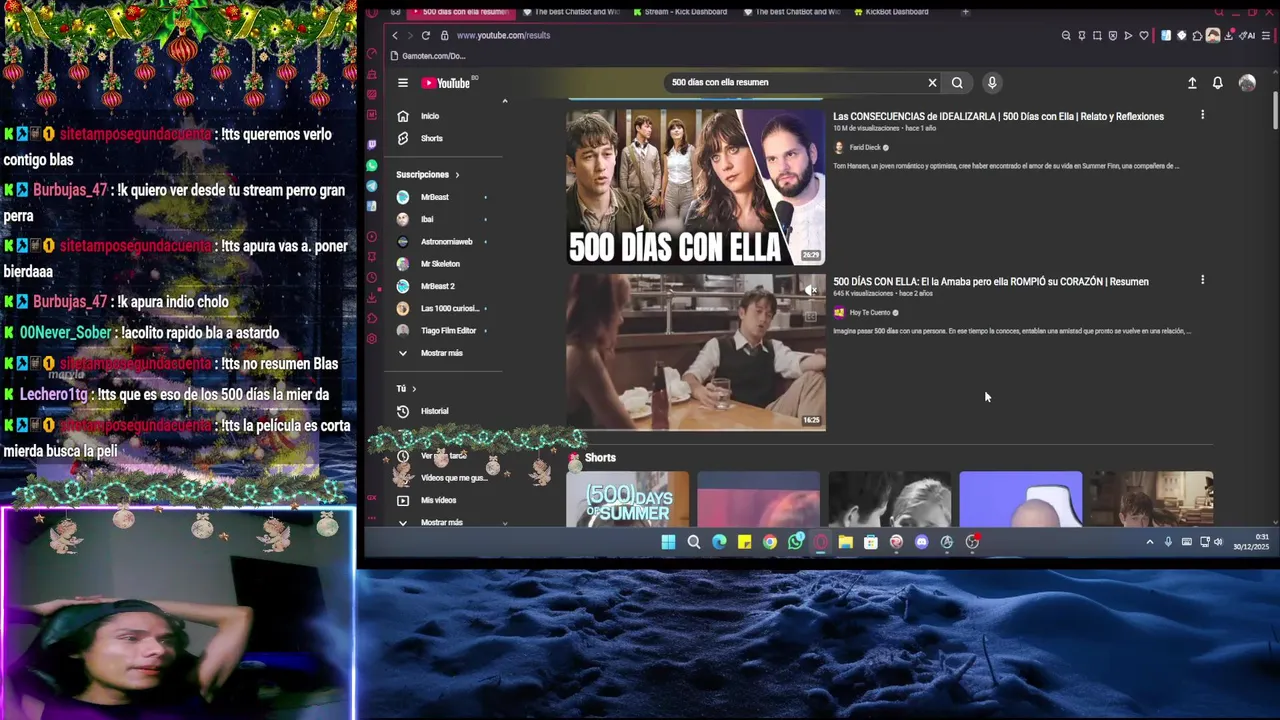Open options menu for the ROMPIÓ su CORAZÓN video

point(1202,280)
